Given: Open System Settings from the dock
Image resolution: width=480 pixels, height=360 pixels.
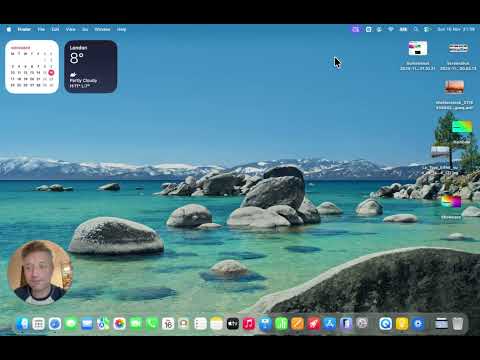Looking at the screenshot, I should tap(362, 324).
